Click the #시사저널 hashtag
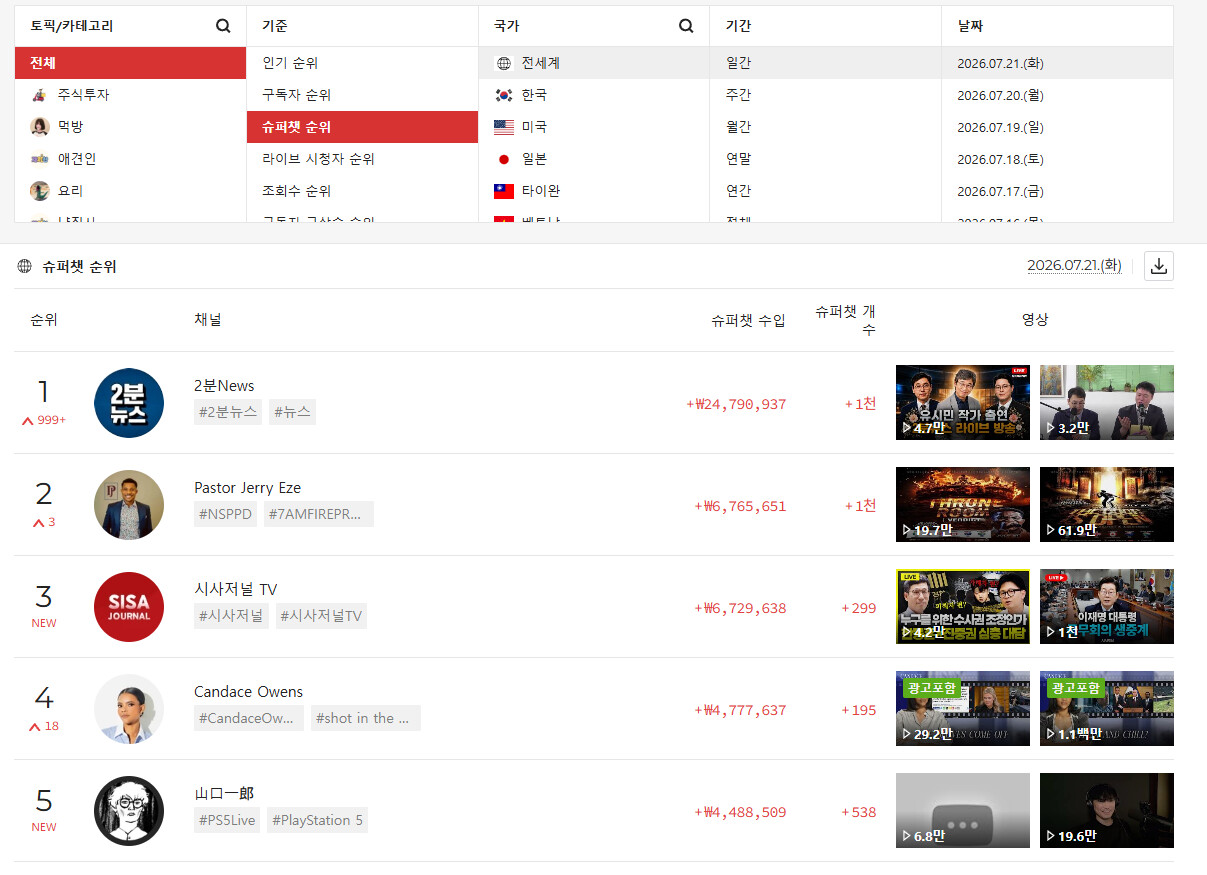Viewport: 1207px width, 875px height. pyautogui.click(x=231, y=616)
